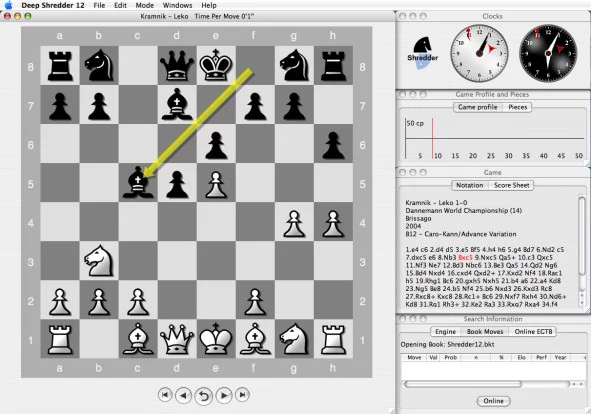Jump to the start of the game
591x414 pixels.
[165, 395]
